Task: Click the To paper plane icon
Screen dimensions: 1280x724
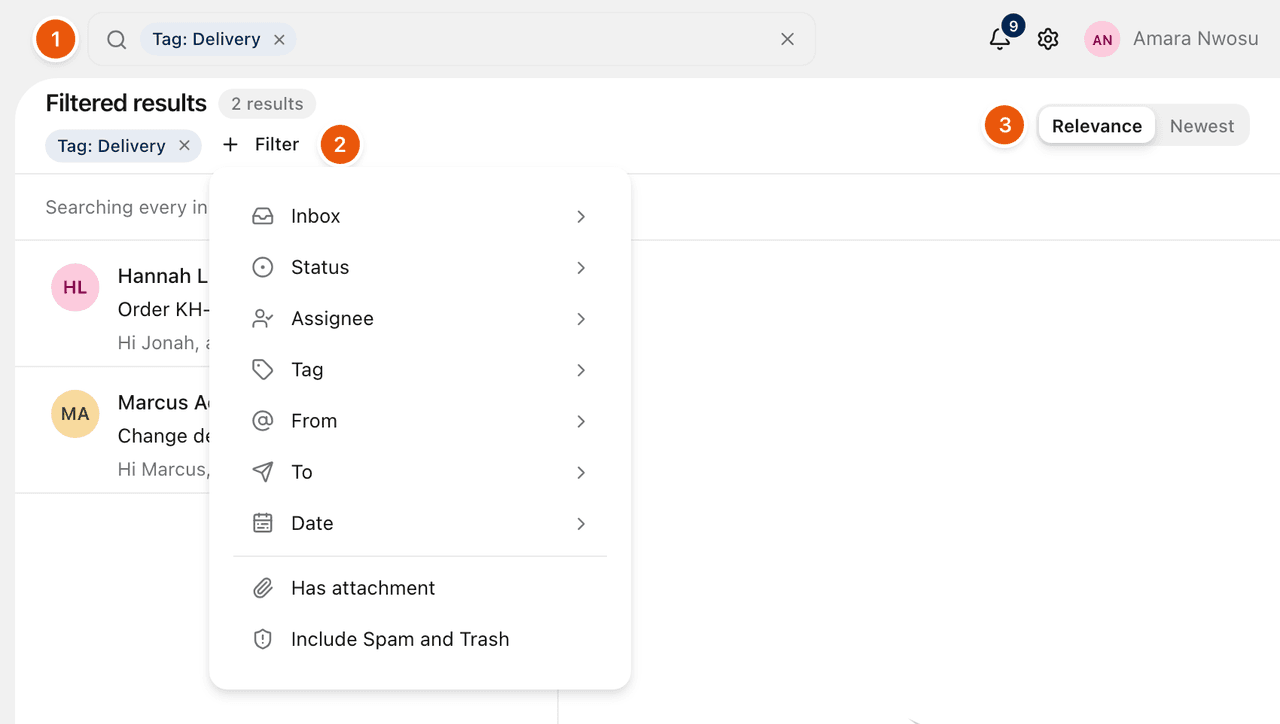Action: 263,472
